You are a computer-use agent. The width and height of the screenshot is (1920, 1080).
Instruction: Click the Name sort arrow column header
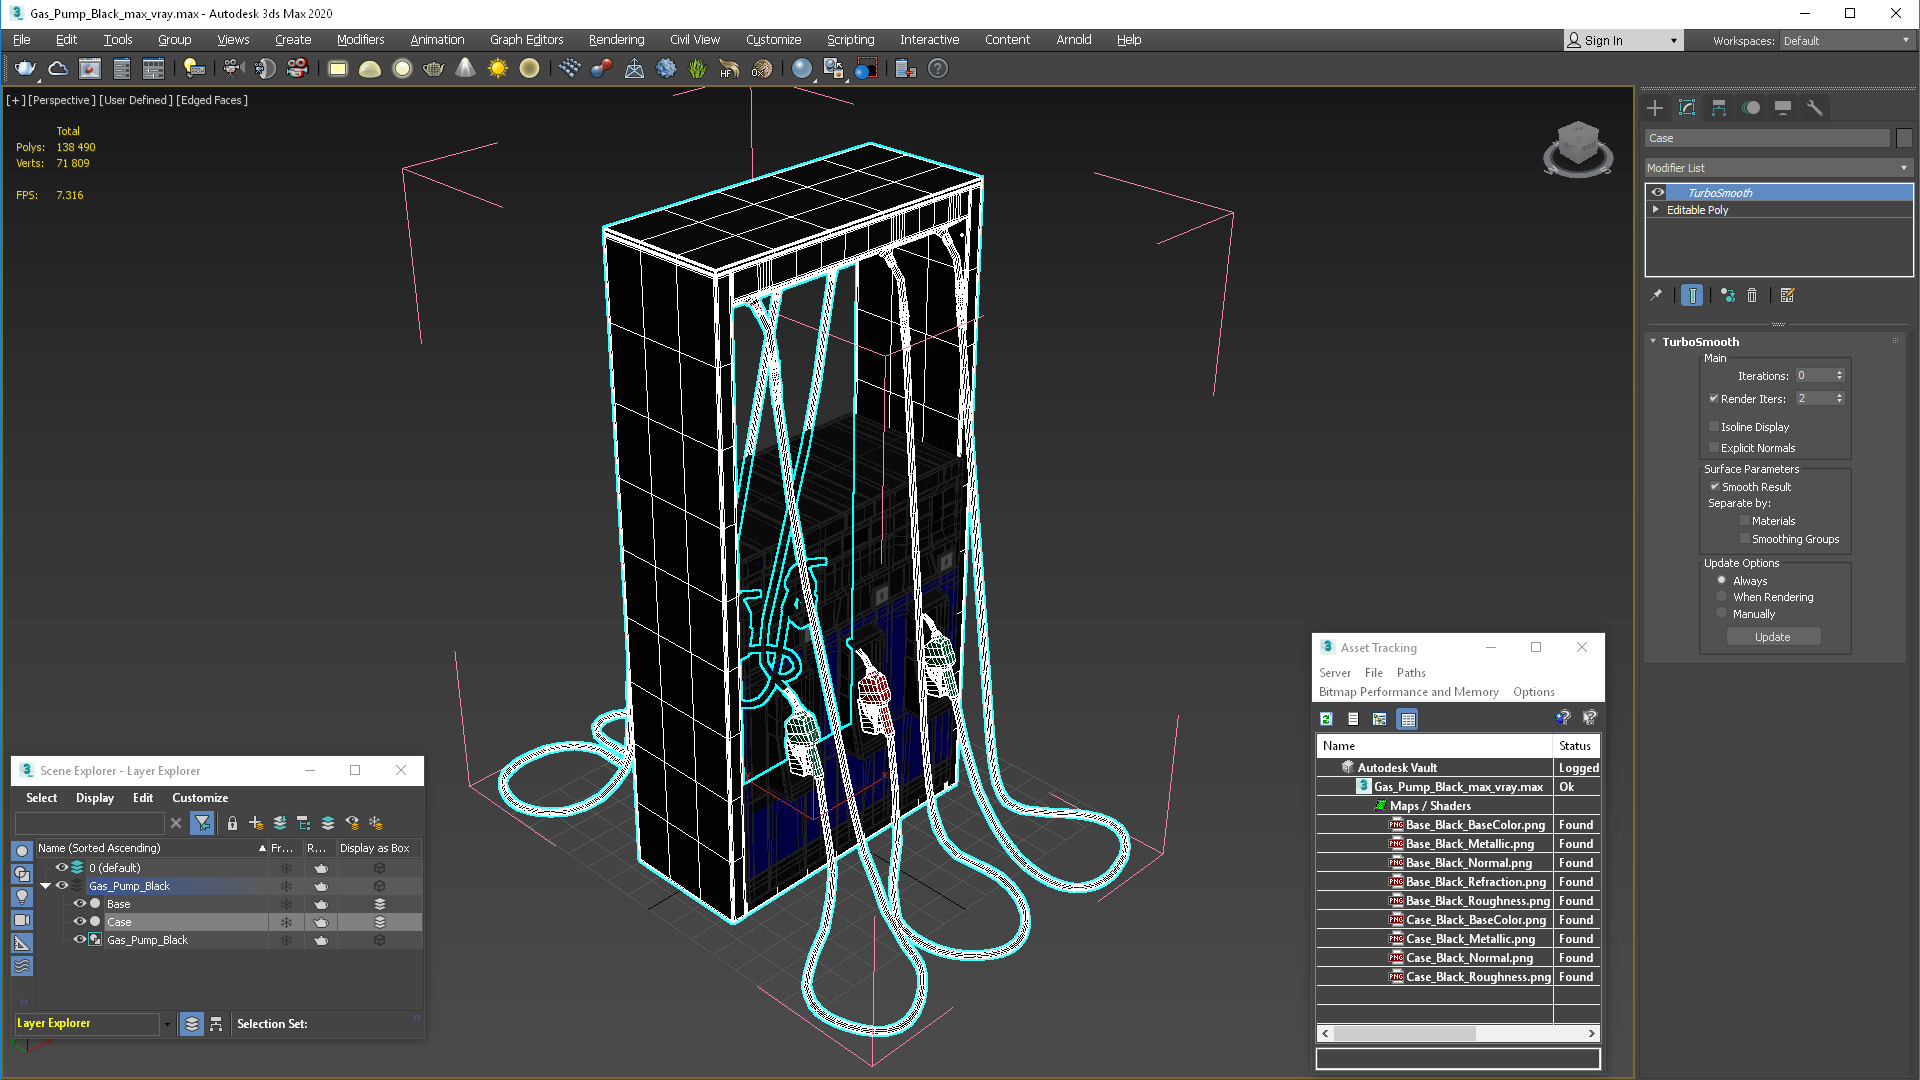tap(262, 848)
